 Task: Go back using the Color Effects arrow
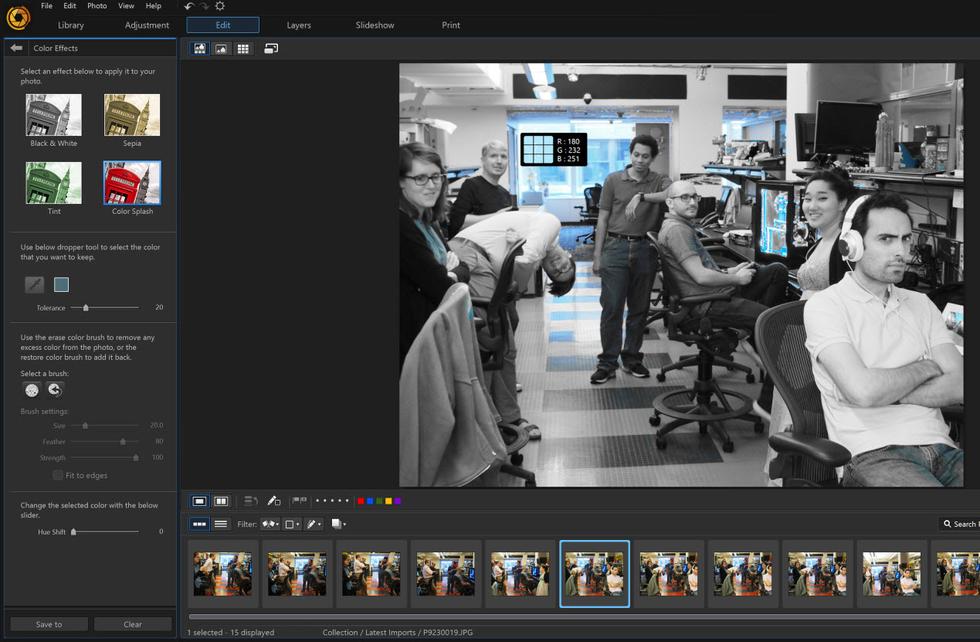click(x=16, y=48)
